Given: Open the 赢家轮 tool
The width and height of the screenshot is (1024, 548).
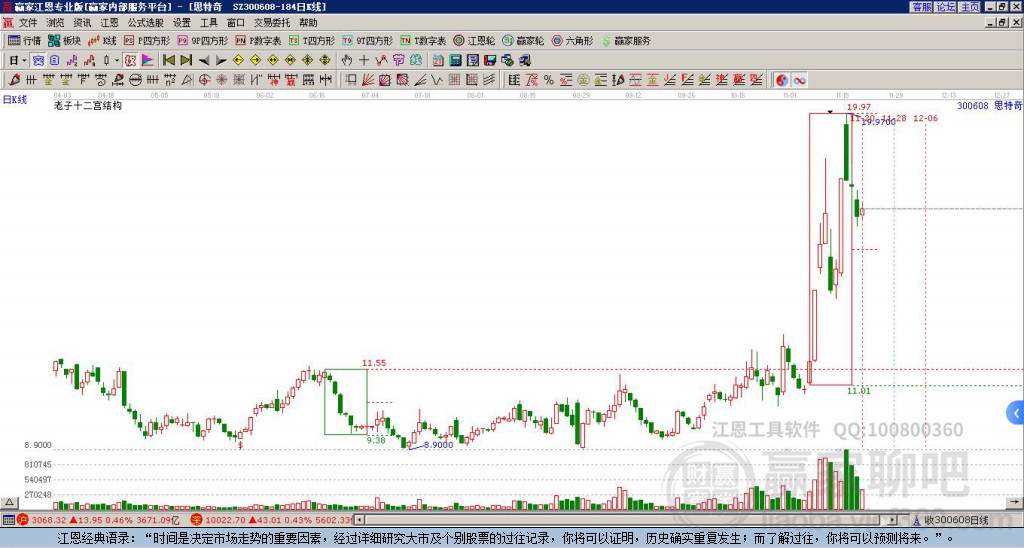Looking at the screenshot, I should click(523, 40).
